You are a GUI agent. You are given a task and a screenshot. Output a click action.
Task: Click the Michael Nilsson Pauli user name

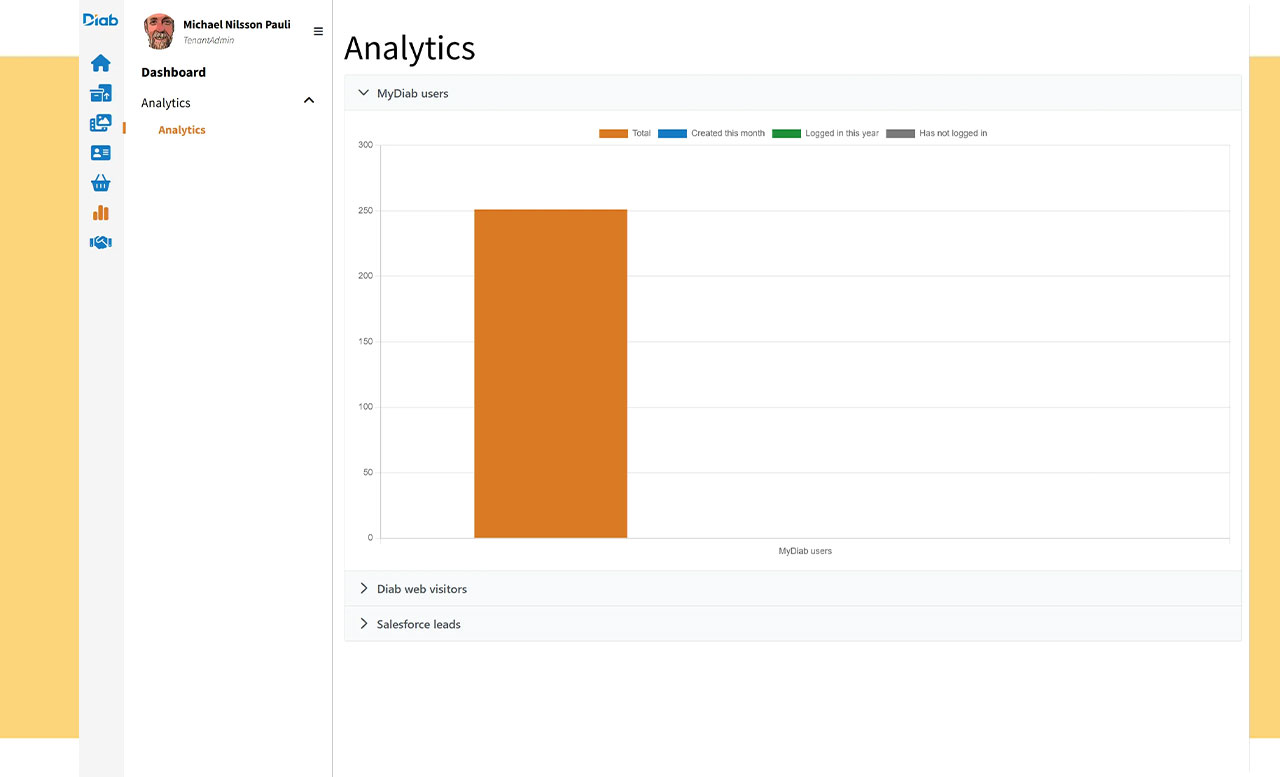237,24
